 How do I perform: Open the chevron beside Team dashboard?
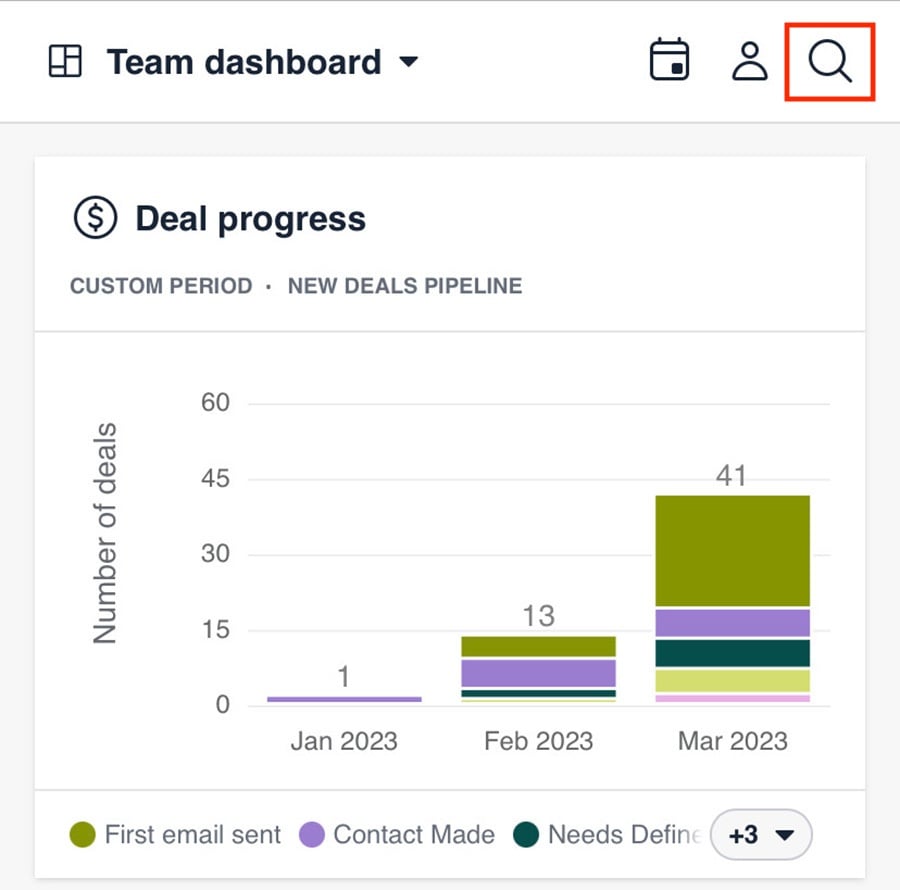(409, 62)
